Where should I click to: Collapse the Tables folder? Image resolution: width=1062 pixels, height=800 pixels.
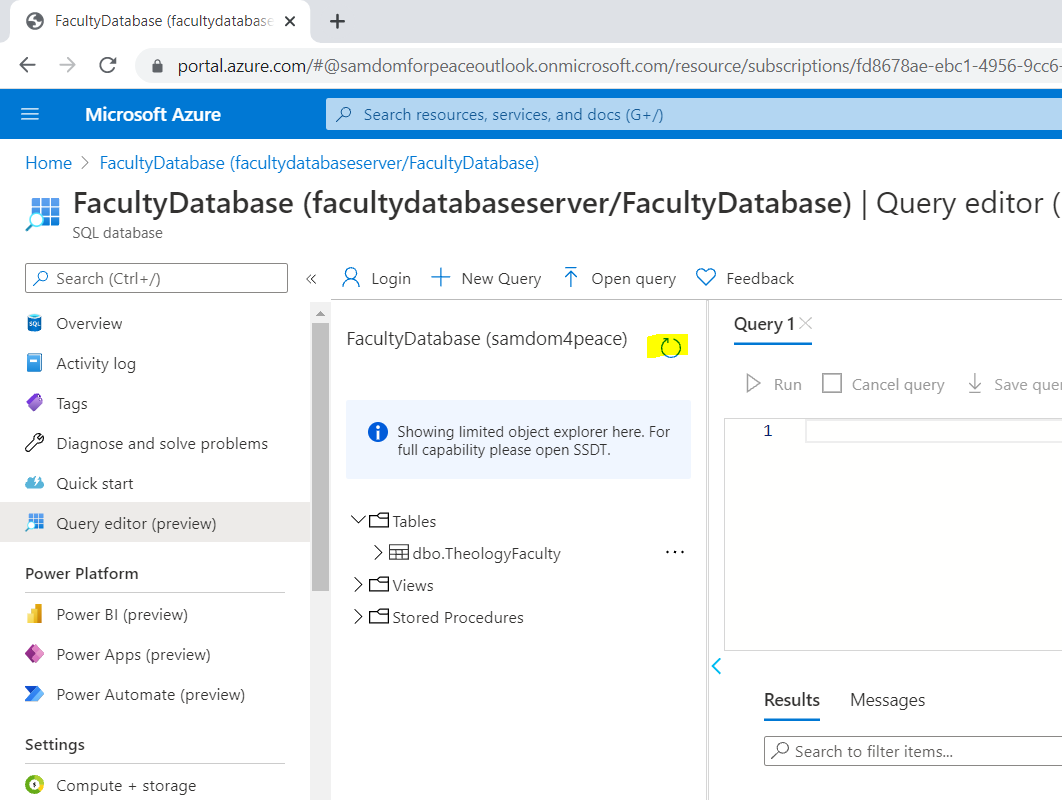click(x=358, y=520)
